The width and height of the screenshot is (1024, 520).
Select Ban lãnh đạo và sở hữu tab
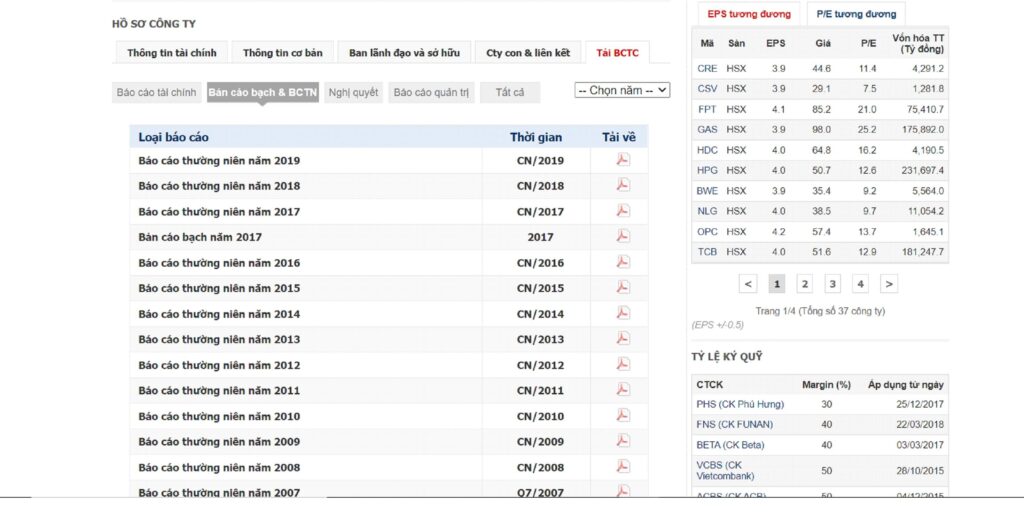tap(404, 53)
